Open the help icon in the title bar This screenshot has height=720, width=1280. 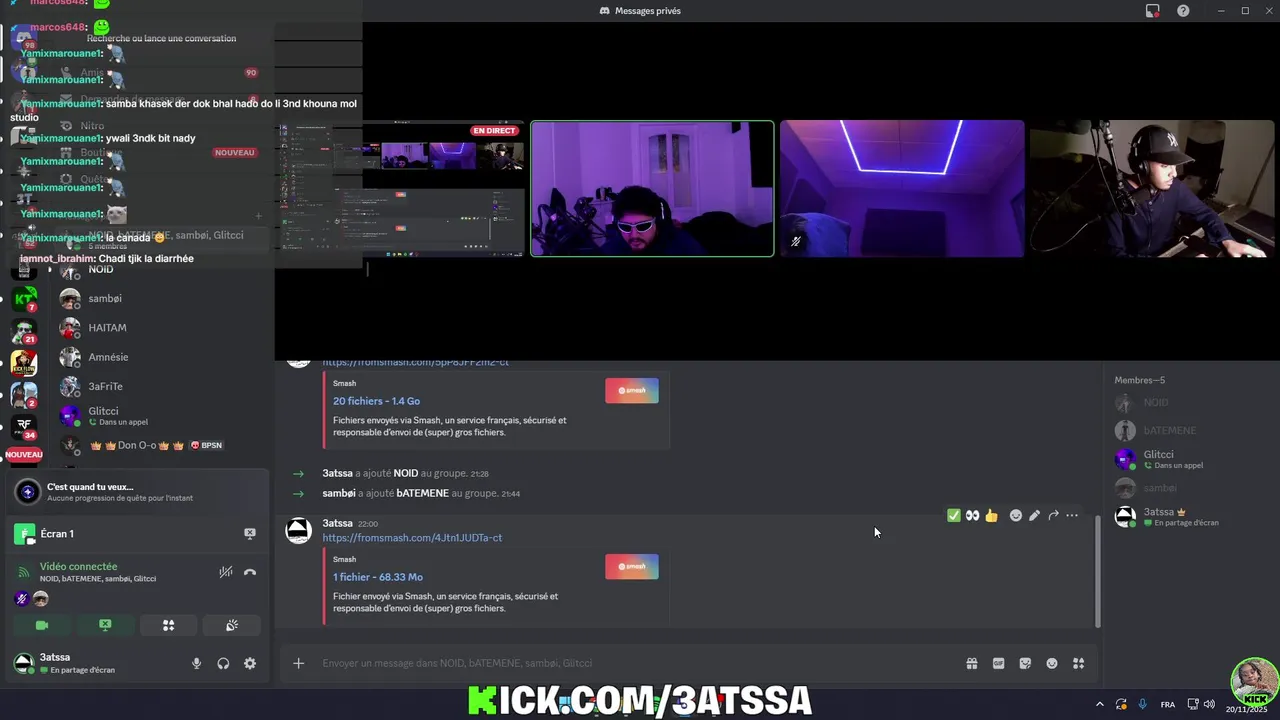pyautogui.click(x=1184, y=11)
